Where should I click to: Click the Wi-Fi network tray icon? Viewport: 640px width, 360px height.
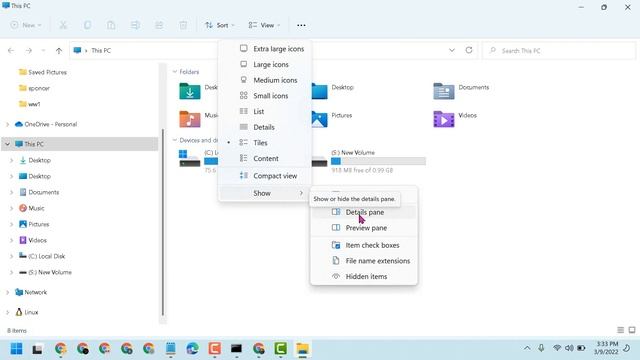(557, 348)
